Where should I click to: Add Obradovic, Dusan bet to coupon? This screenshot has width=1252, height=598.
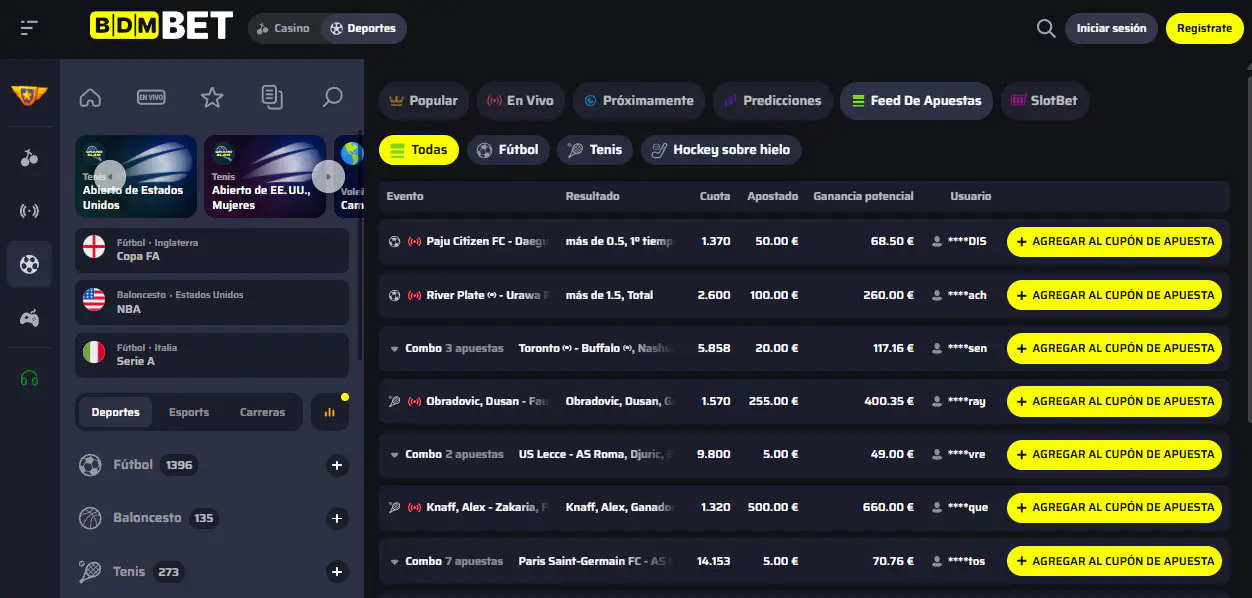1114,401
